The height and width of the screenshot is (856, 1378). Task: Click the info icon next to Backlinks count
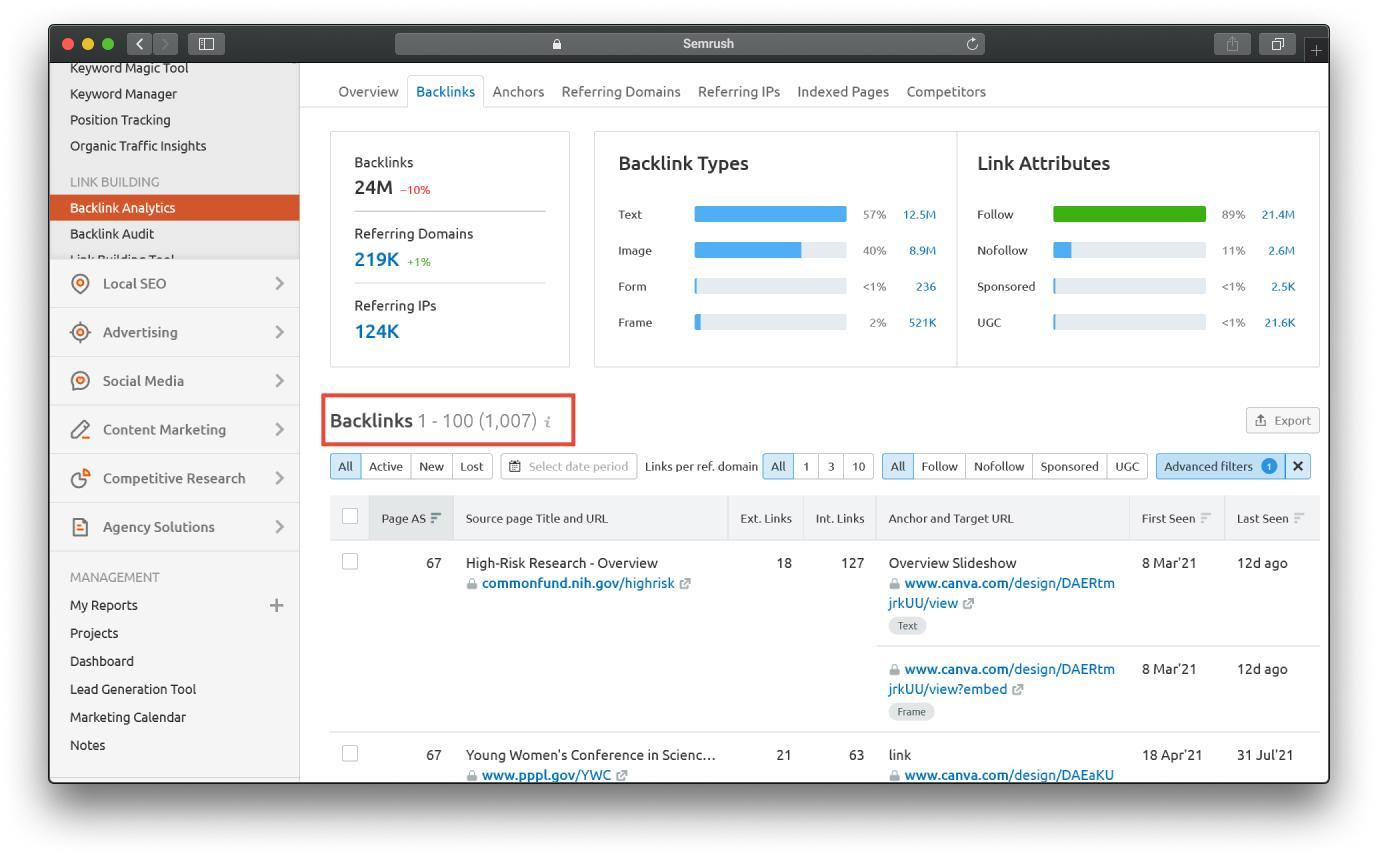pos(547,422)
